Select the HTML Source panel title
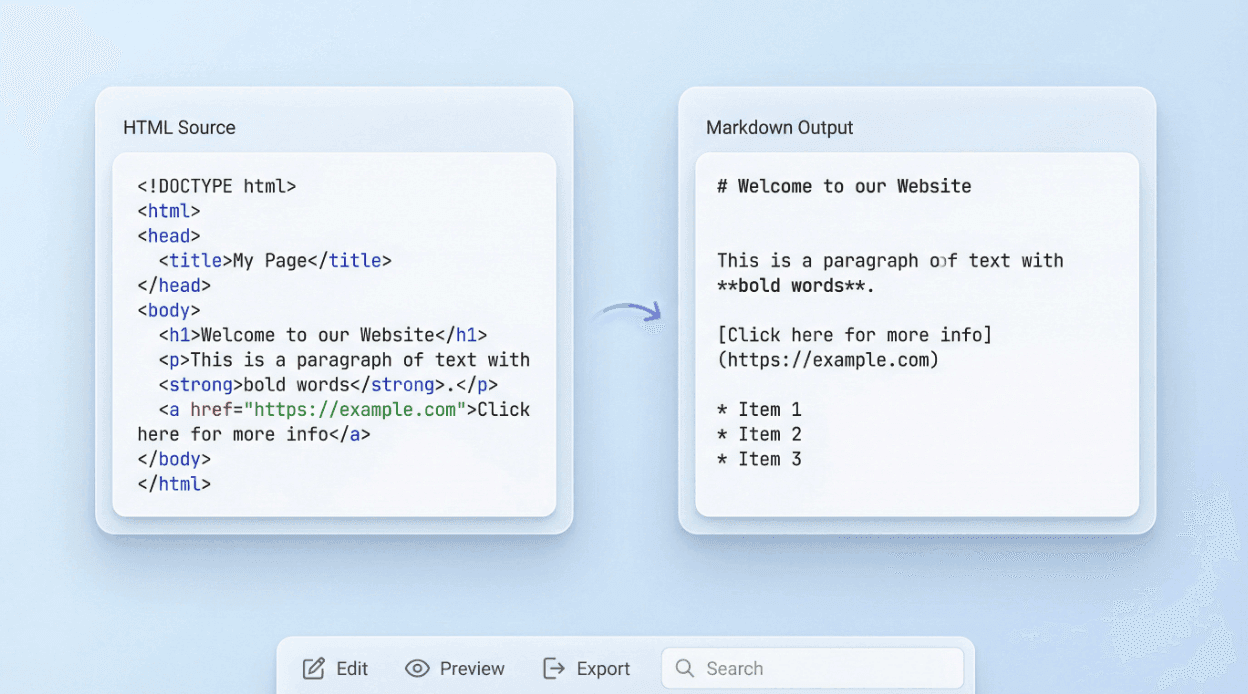 [179, 128]
